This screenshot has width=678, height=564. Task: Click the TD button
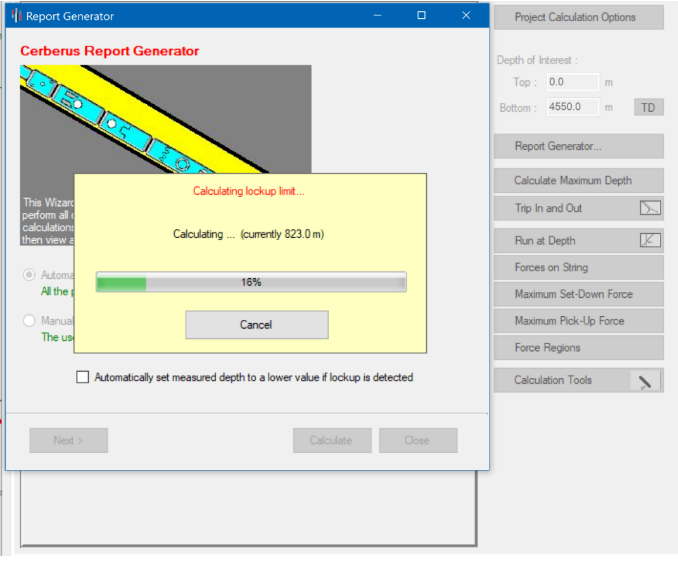(648, 107)
